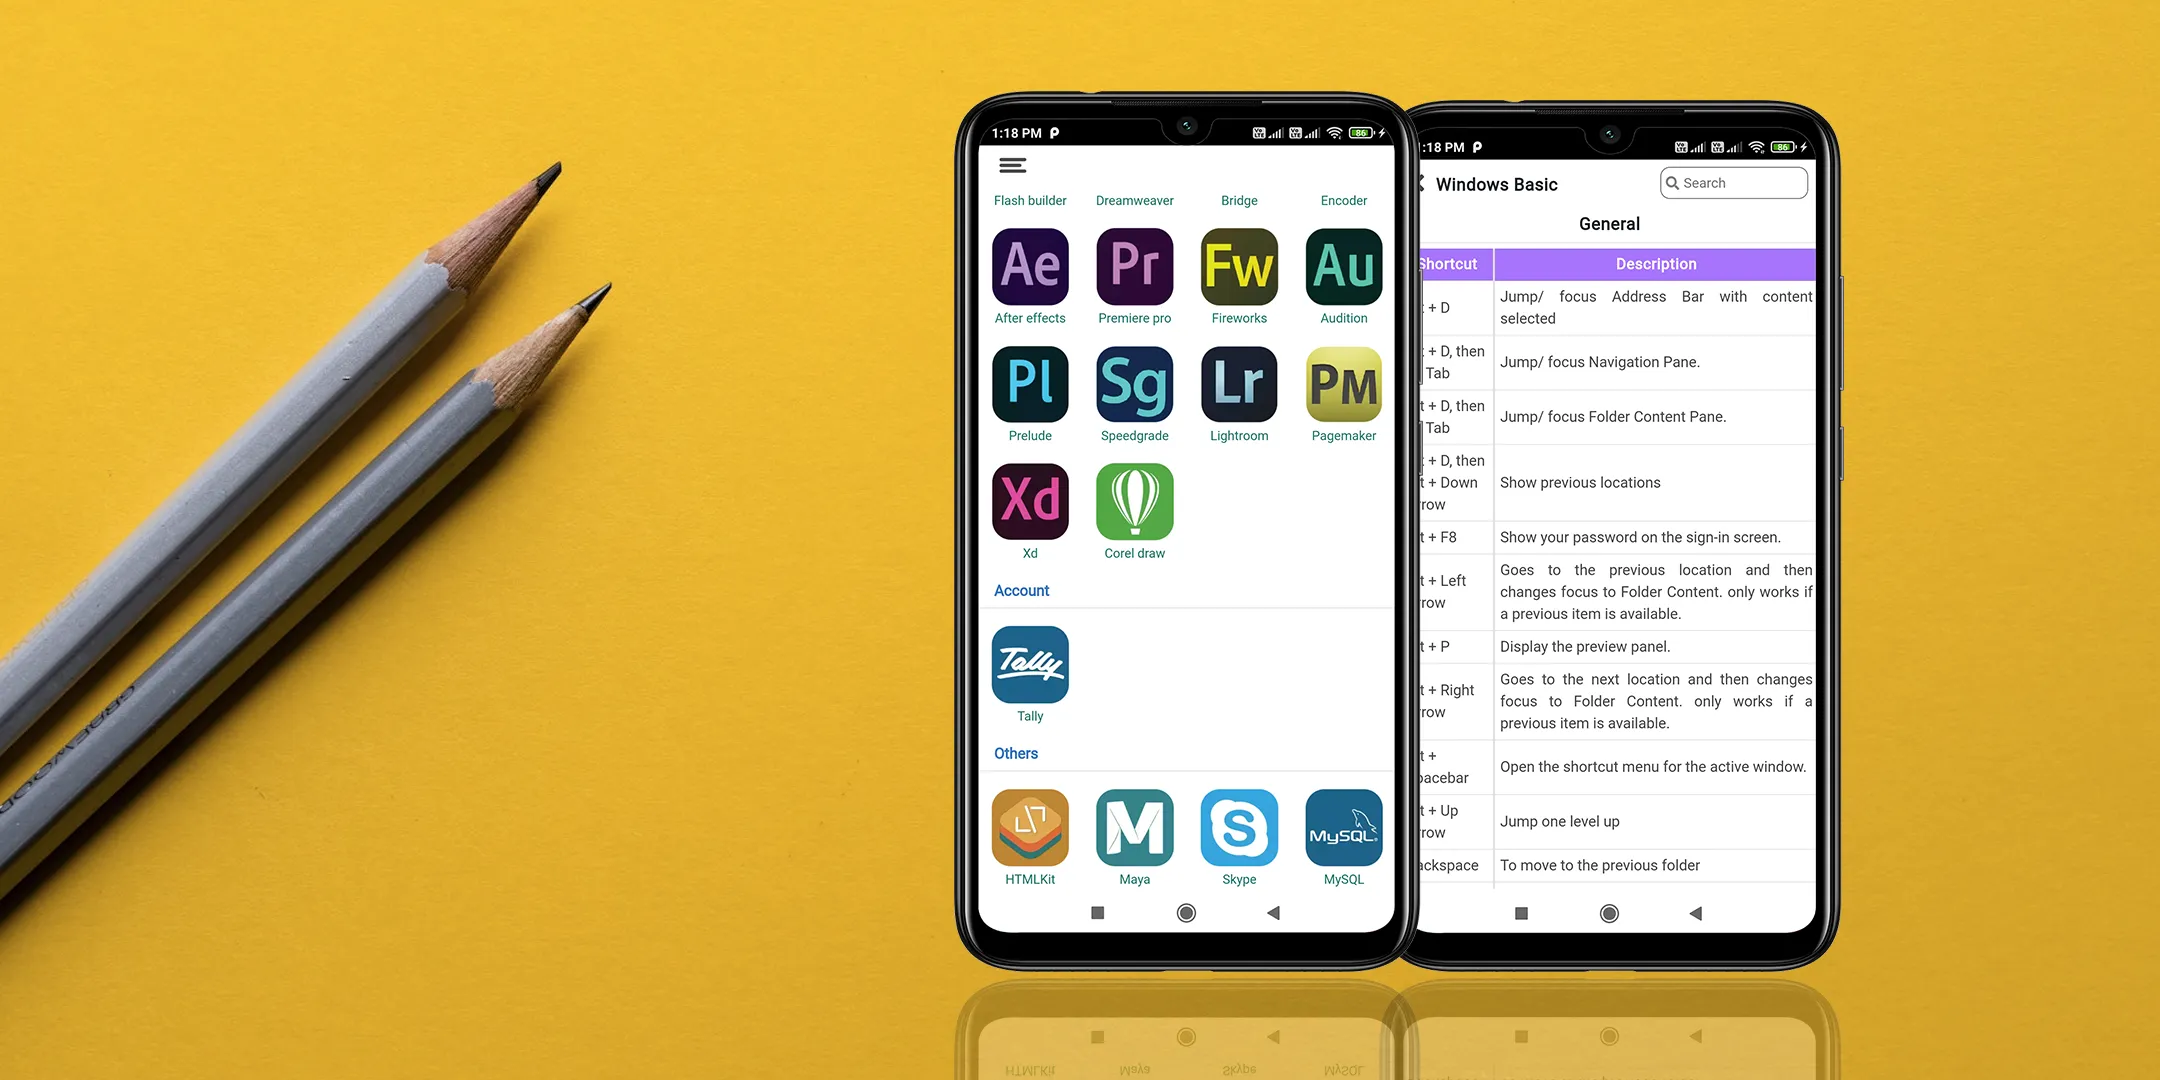Image resolution: width=2160 pixels, height=1080 pixels.
Task: Expand the Account category
Action: (1021, 590)
